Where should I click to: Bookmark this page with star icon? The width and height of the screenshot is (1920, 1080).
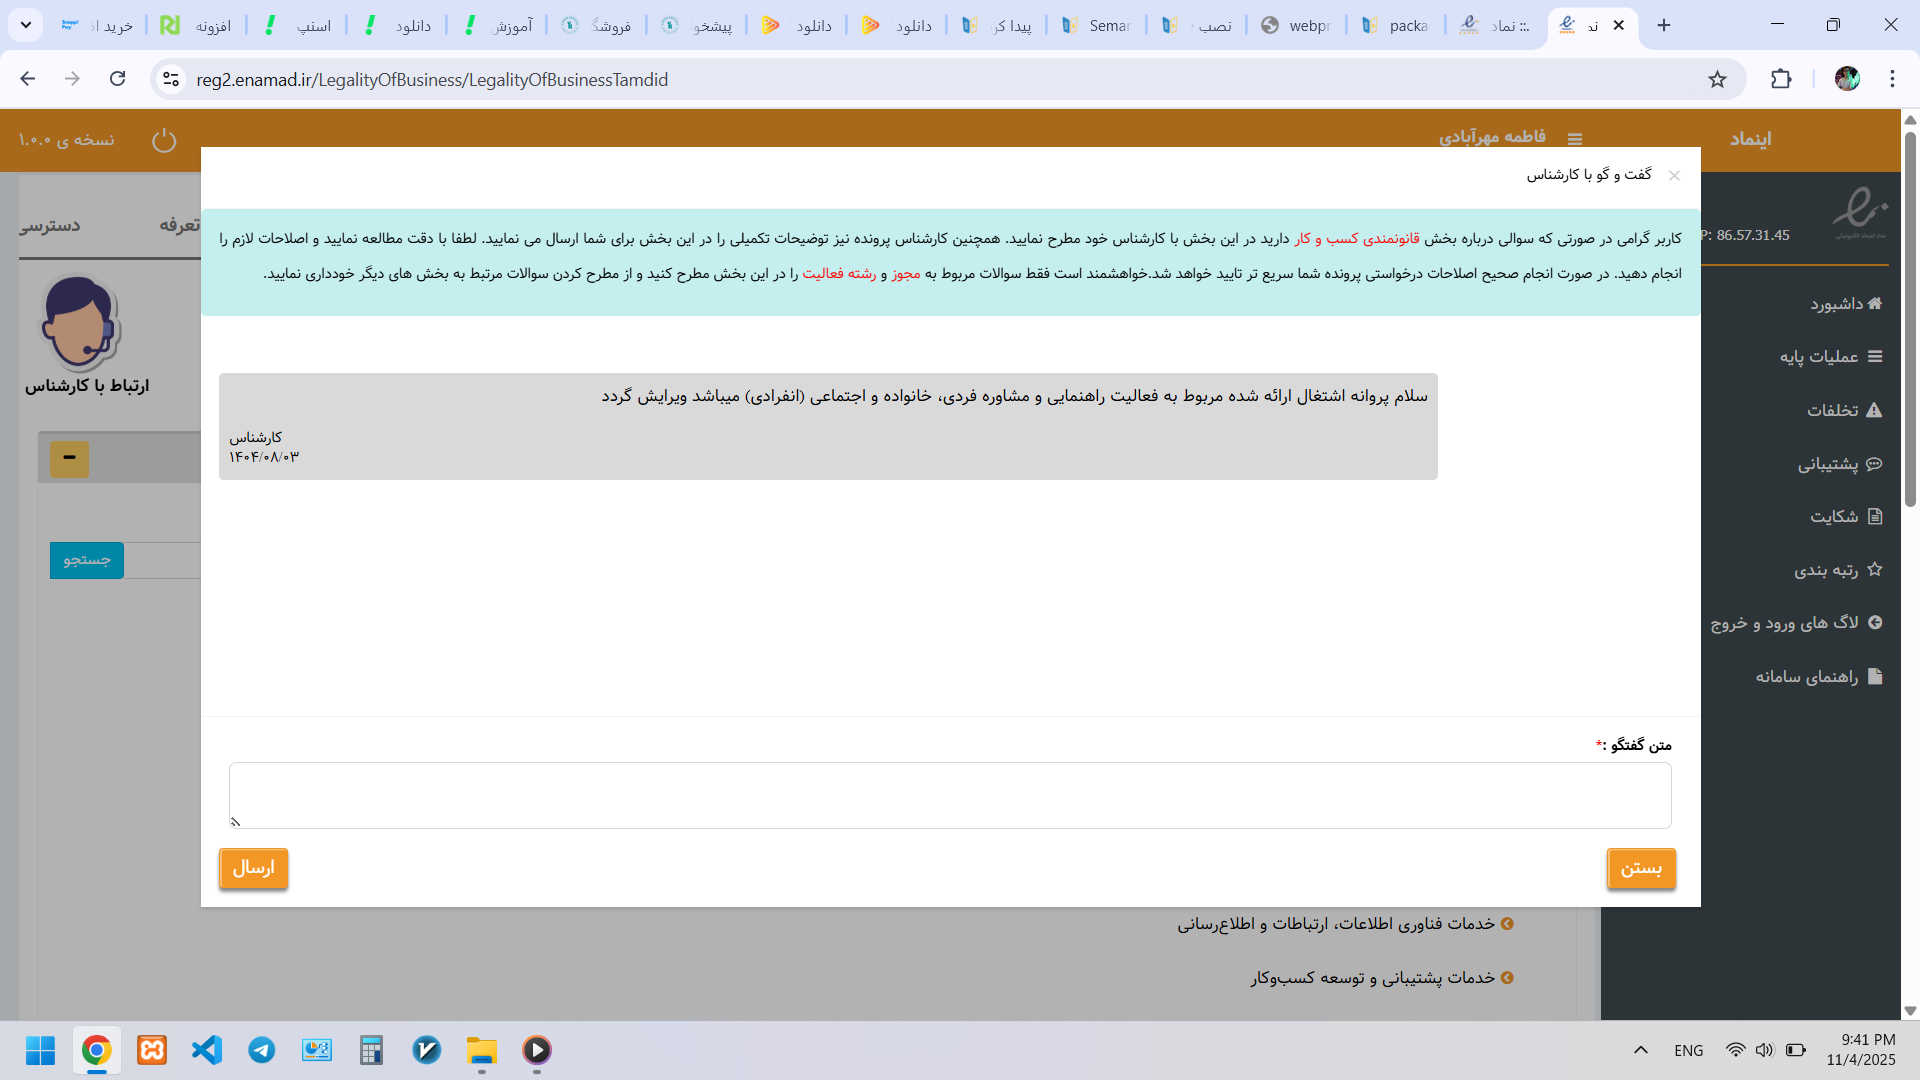(1717, 79)
